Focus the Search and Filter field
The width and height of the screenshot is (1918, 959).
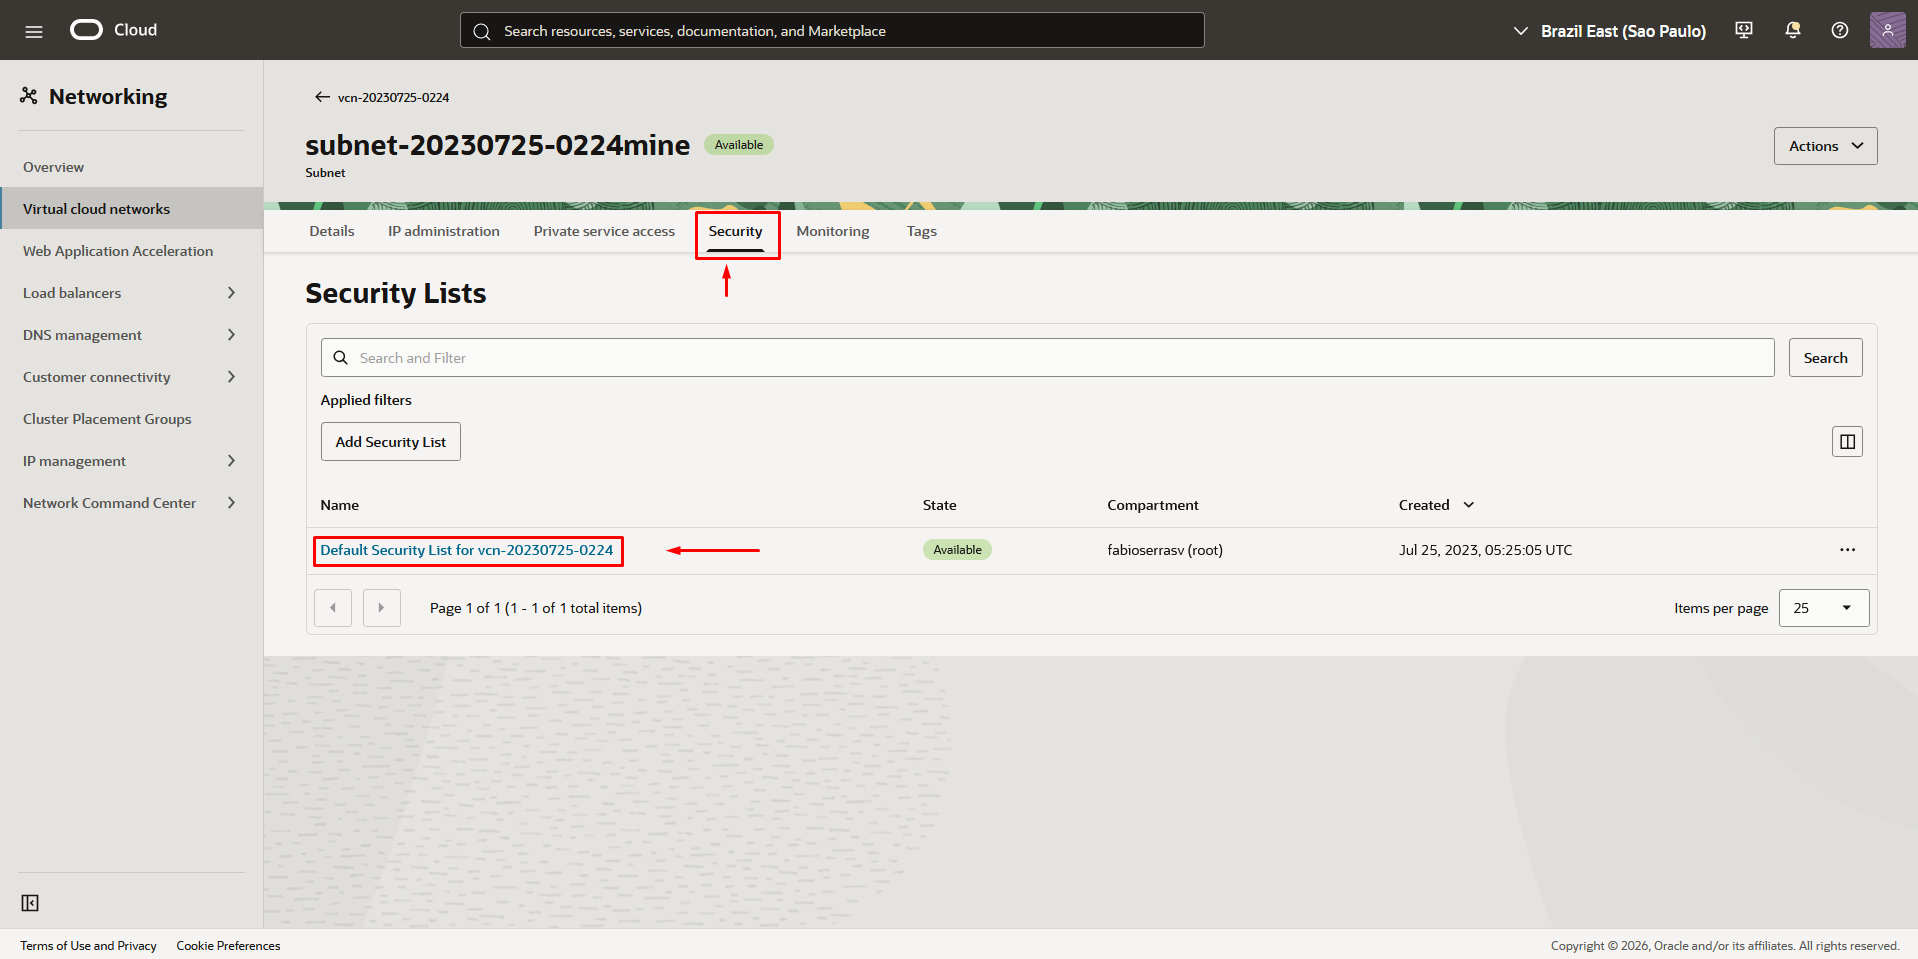click(1047, 358)
